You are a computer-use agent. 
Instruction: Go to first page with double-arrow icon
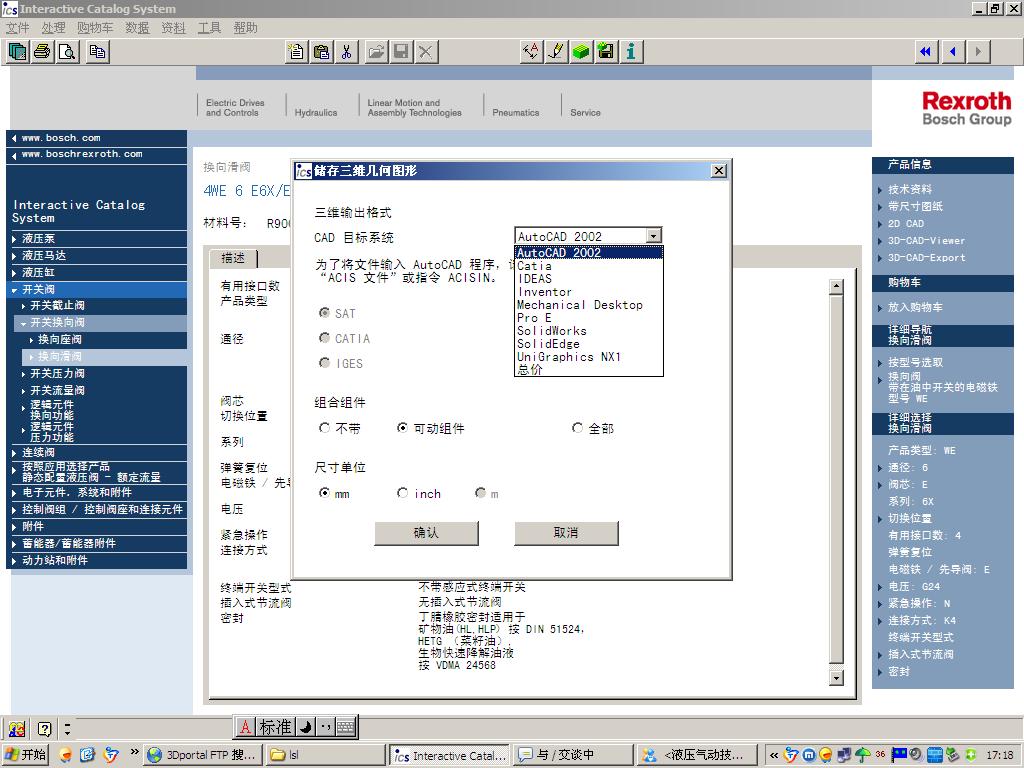925,52
